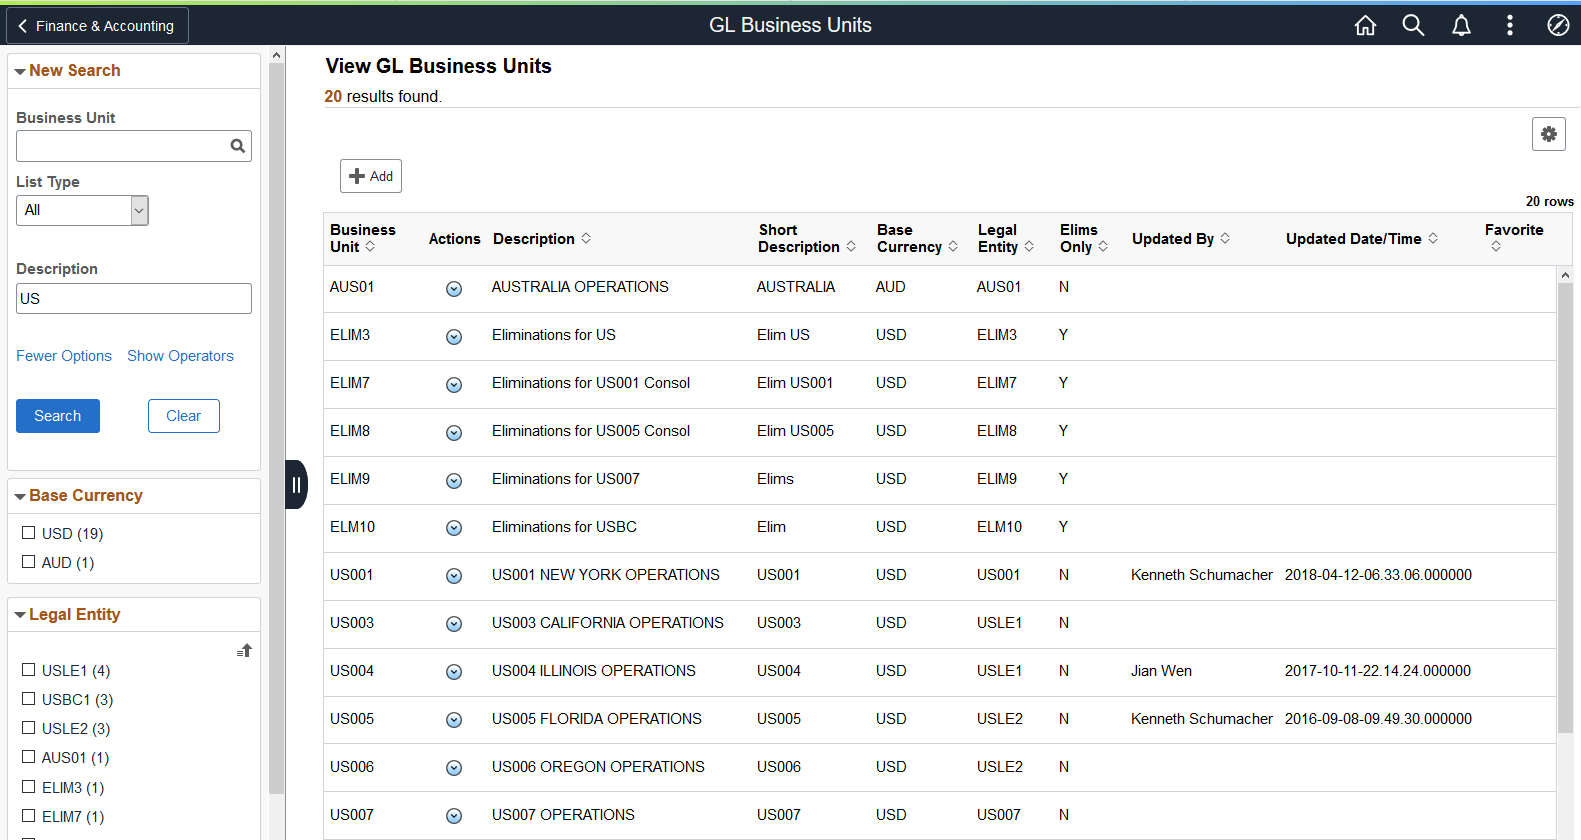Open the global search magnifier icon
Screen dimensions: 1581x840
[x=1413, y=25]
